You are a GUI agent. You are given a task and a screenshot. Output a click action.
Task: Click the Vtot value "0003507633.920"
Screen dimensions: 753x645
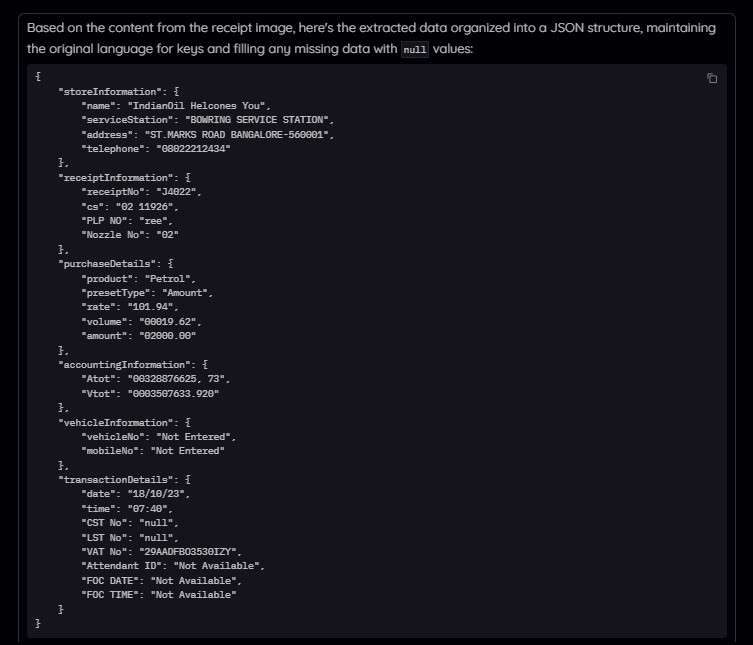click(x=176, y=394)
